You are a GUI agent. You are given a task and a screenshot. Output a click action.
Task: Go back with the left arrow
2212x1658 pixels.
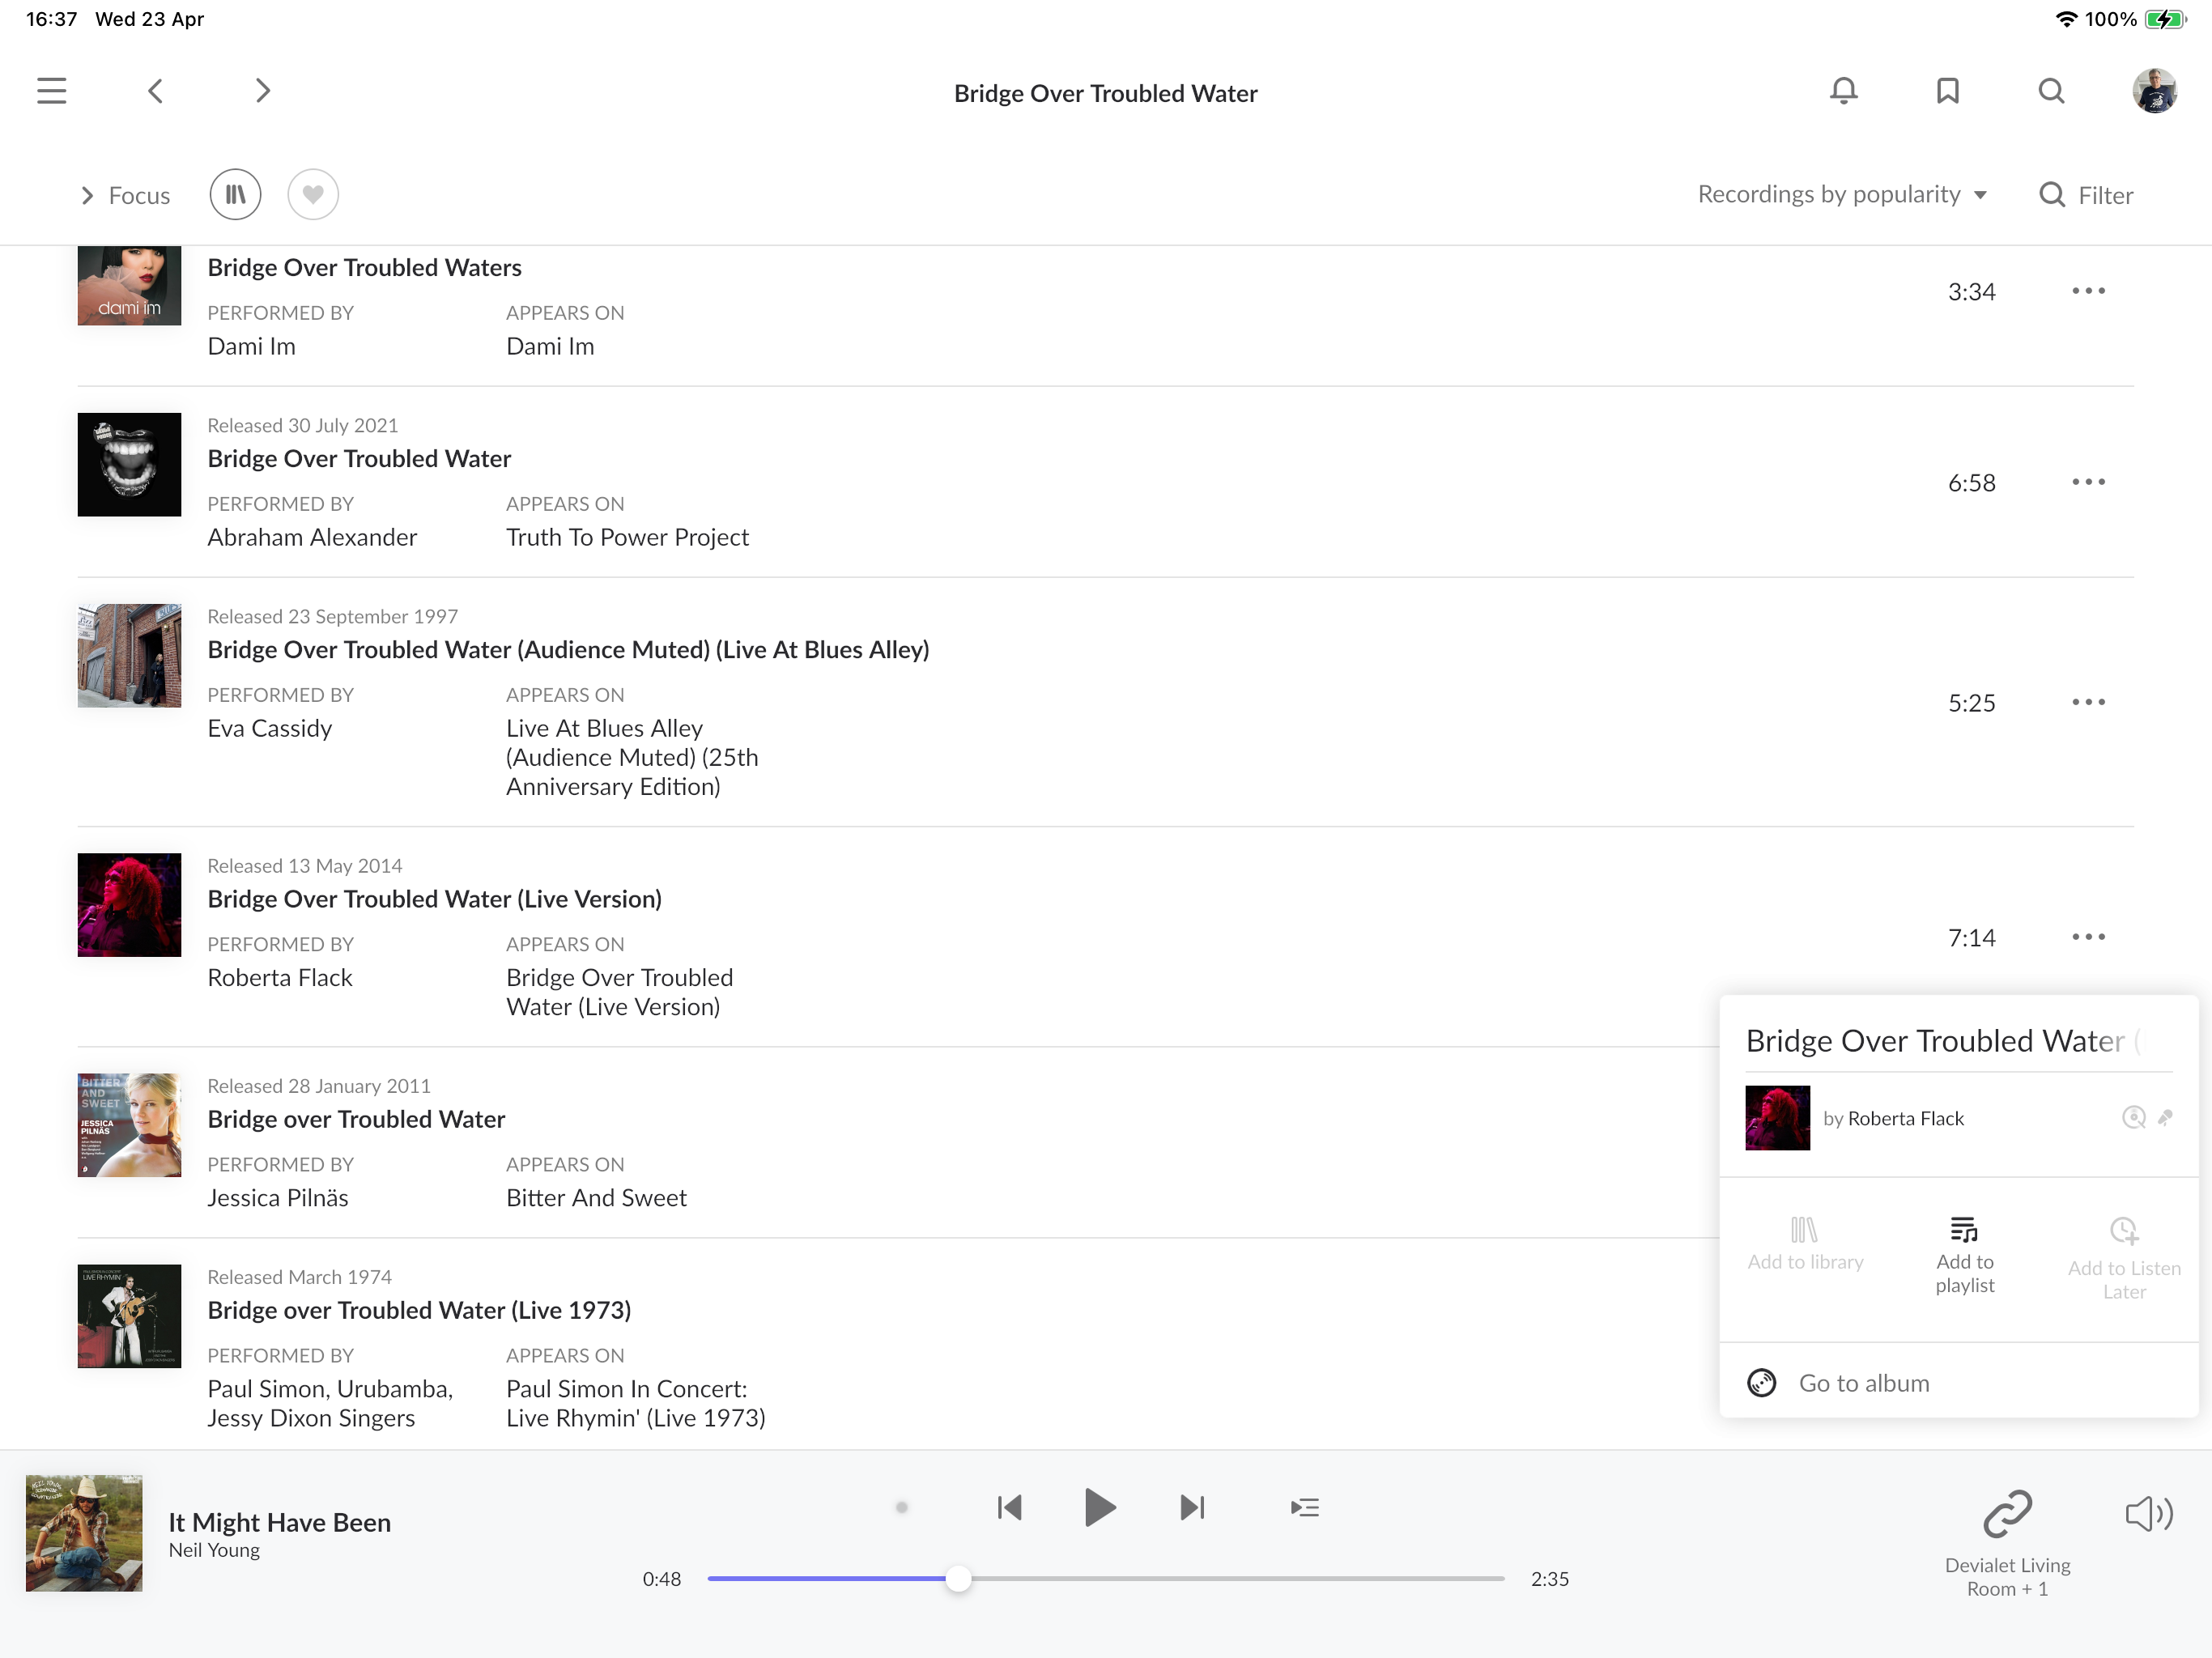point(155,91)
